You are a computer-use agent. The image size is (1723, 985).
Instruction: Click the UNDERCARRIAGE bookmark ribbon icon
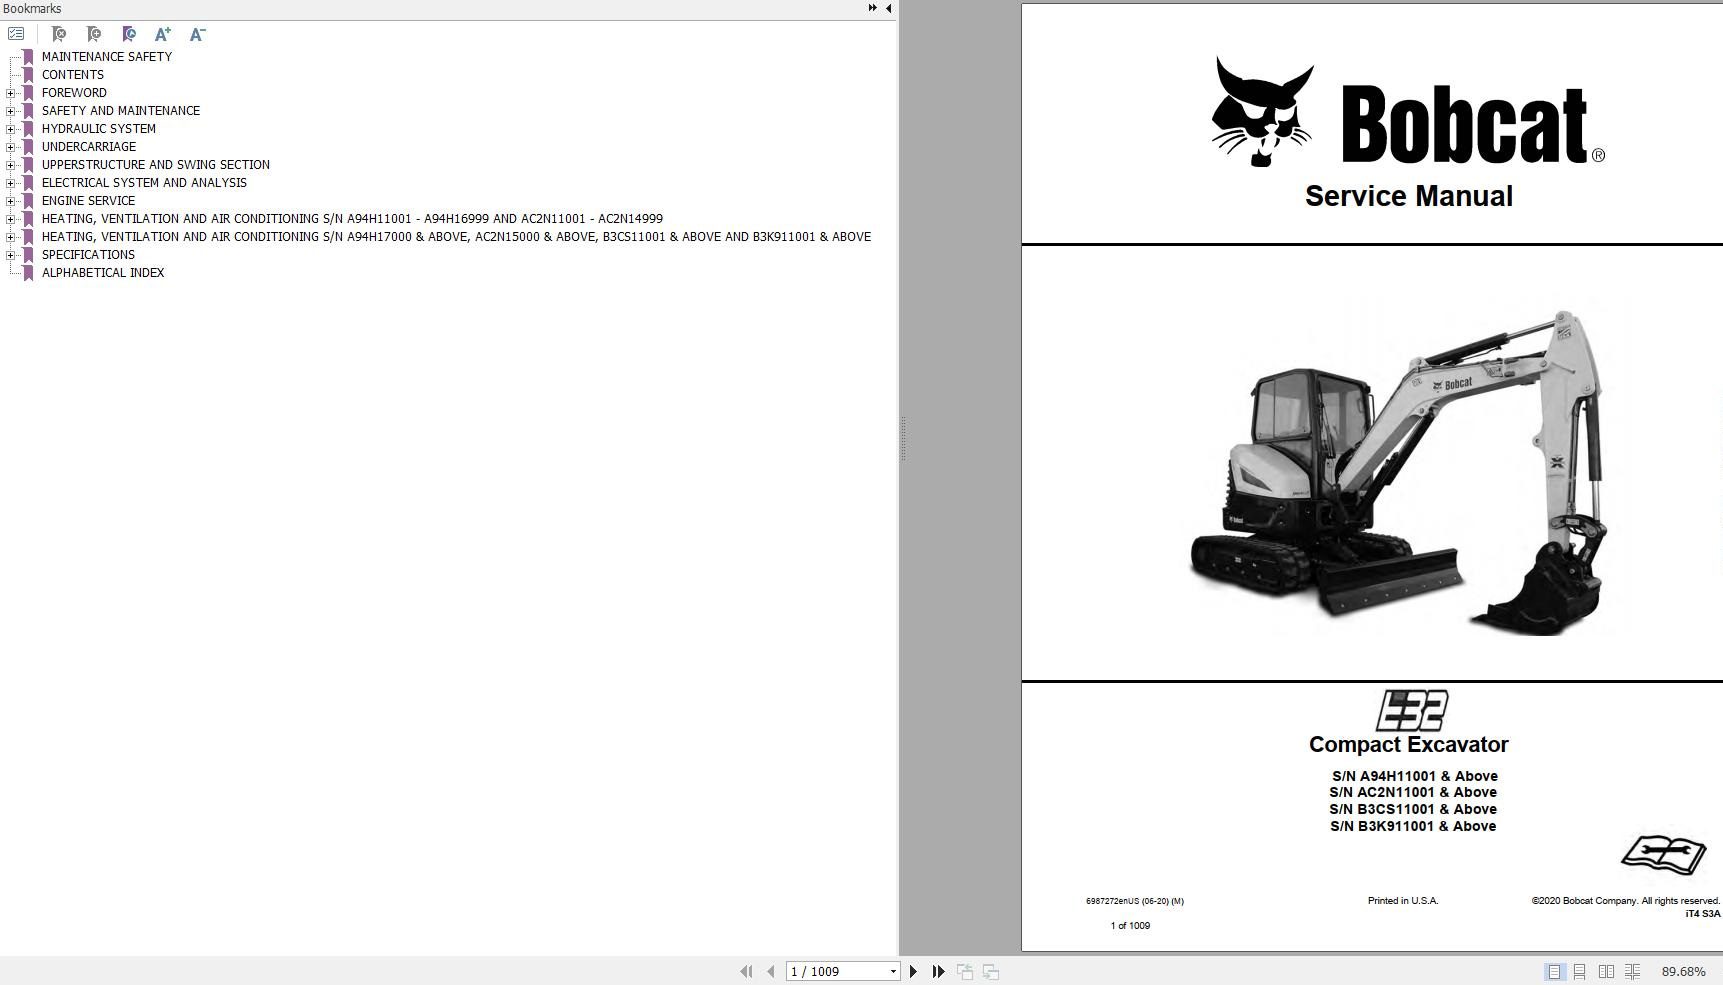coord(28,147)
